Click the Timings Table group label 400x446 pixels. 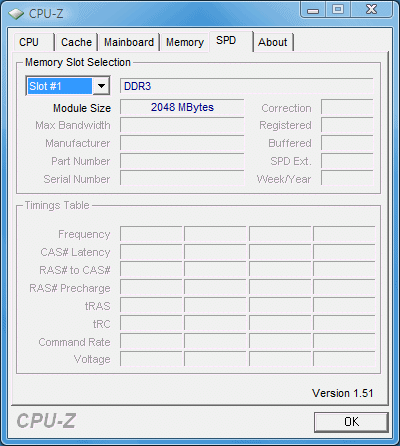click(57, 205)
